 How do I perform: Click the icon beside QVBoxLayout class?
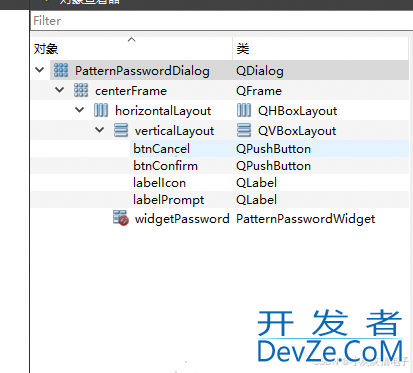[x=244, y=130]
